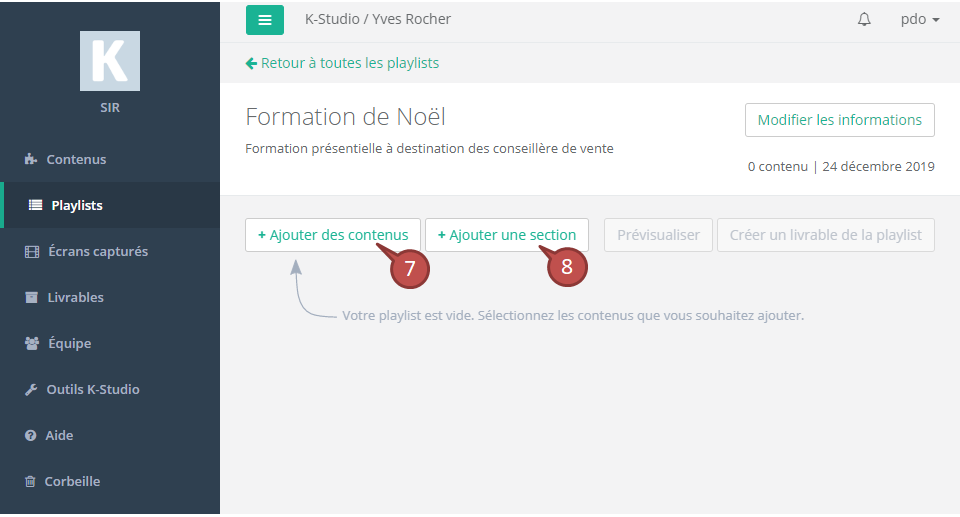
Task: Open the notifications bell icon
Action: [x=864, y=20]
